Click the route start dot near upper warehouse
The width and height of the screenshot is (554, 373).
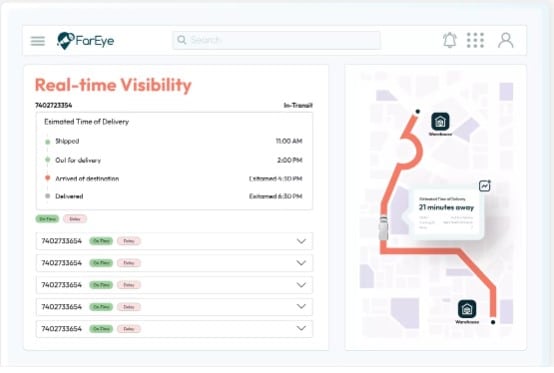point(418,112)
